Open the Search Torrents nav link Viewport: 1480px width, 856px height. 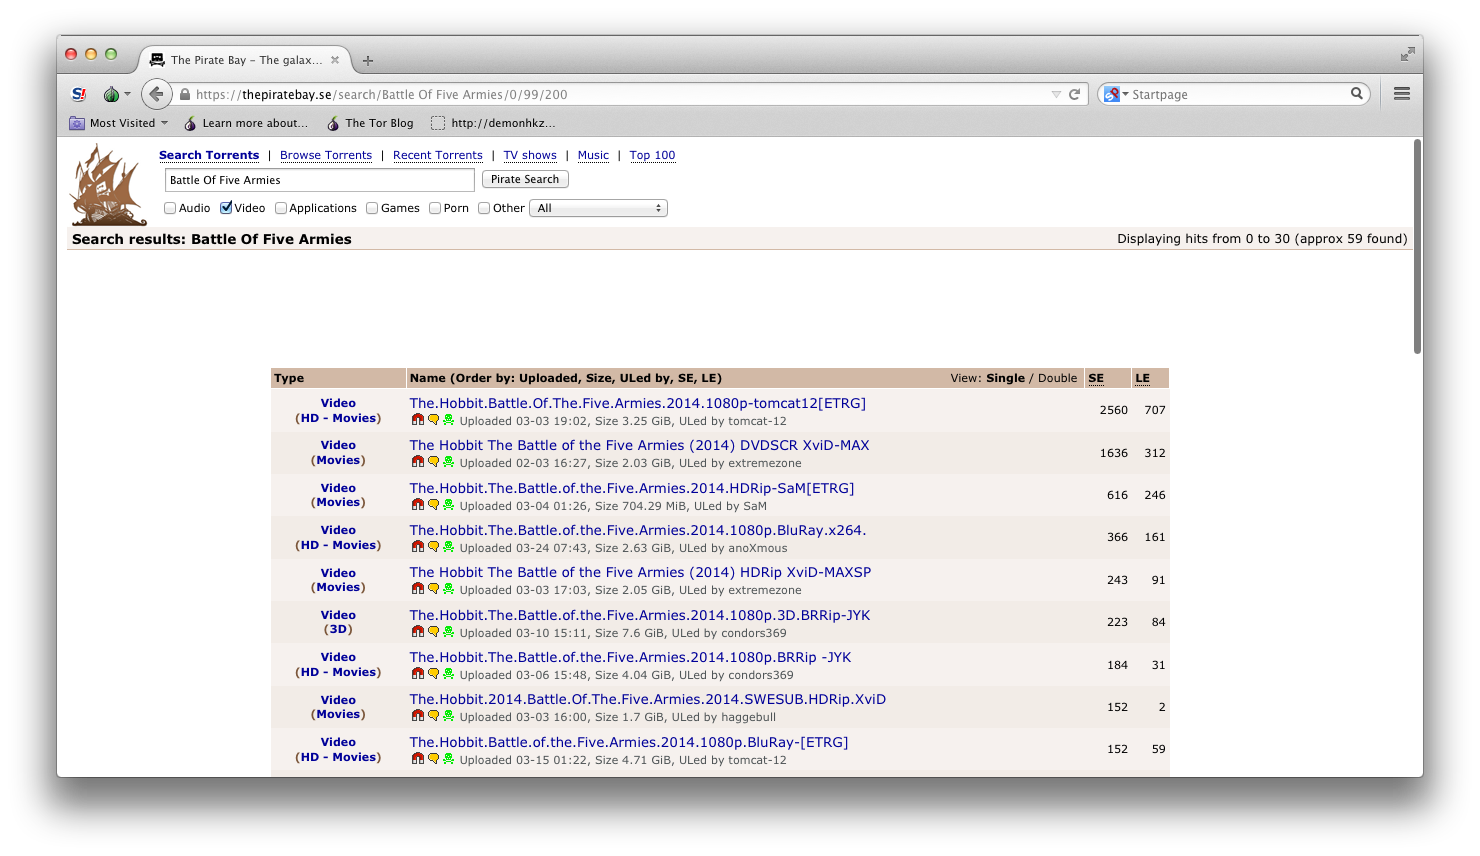(209, 155)
